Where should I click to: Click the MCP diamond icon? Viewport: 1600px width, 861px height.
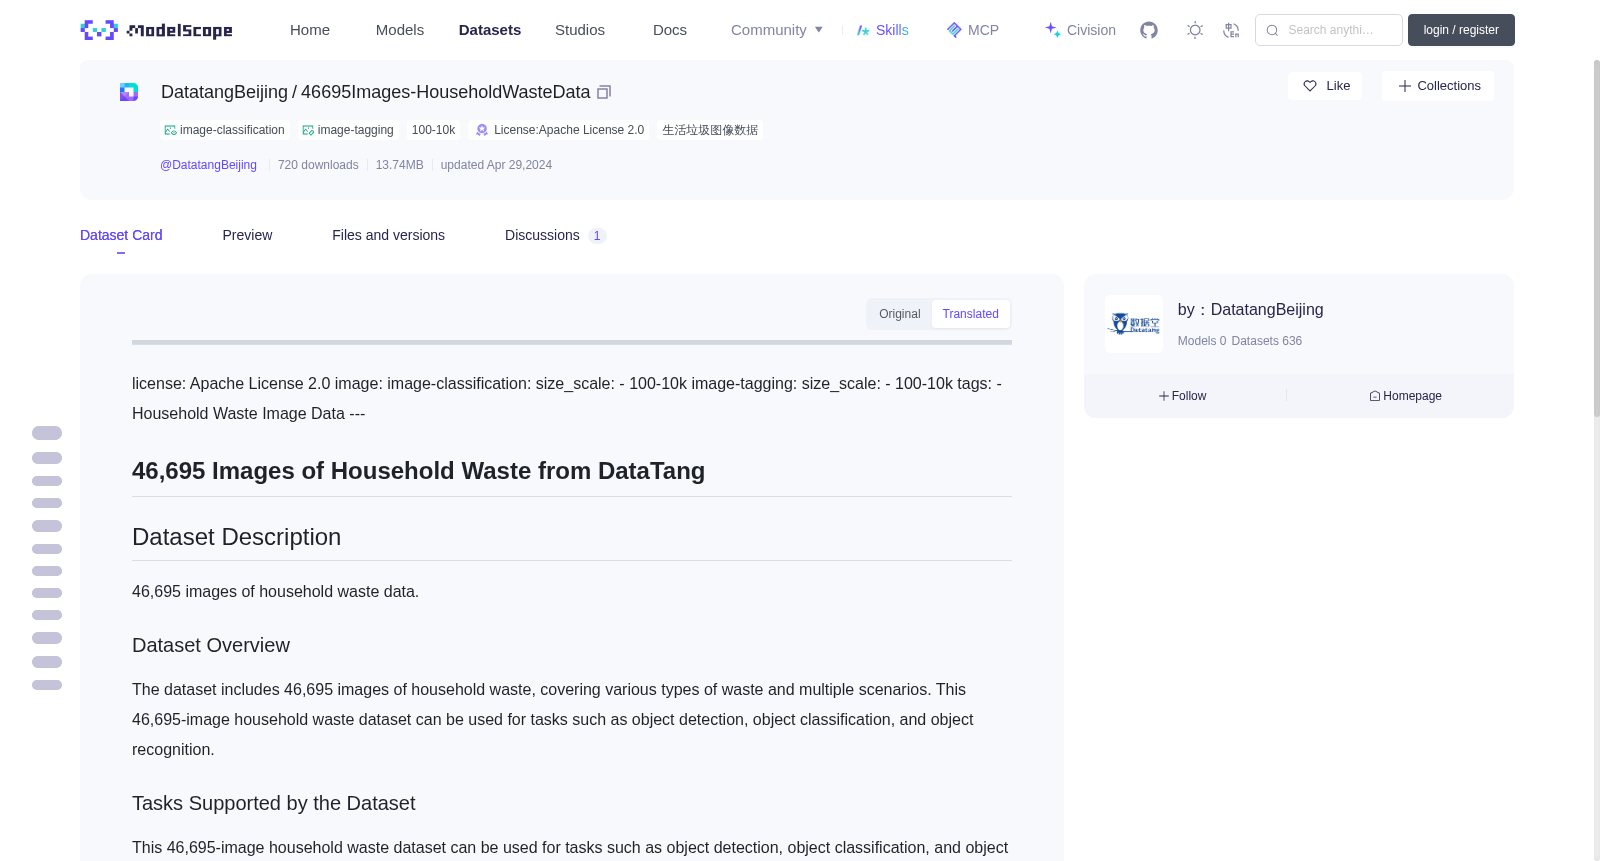coord(954,30)
